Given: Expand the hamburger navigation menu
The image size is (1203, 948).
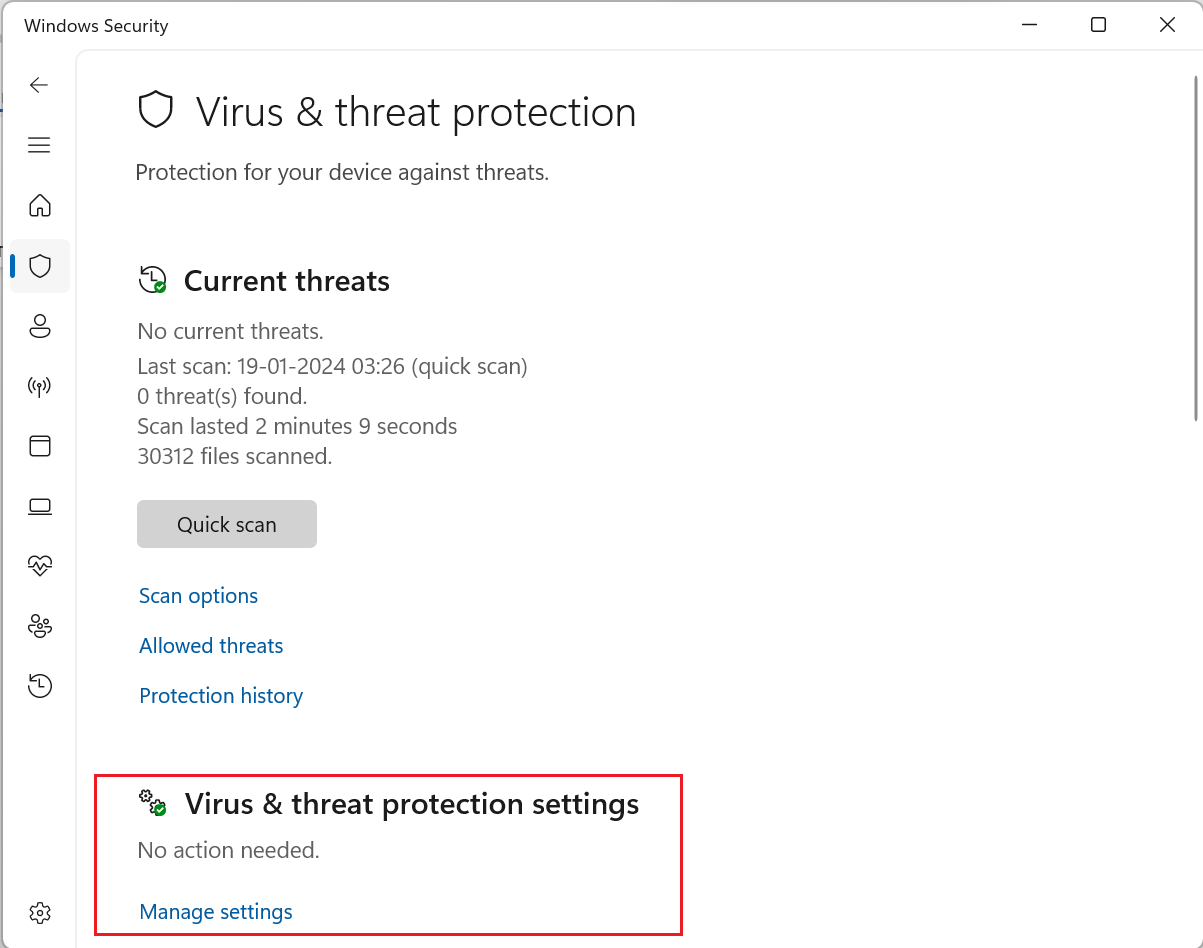Looking at the screenshot, I should (39, 146).
